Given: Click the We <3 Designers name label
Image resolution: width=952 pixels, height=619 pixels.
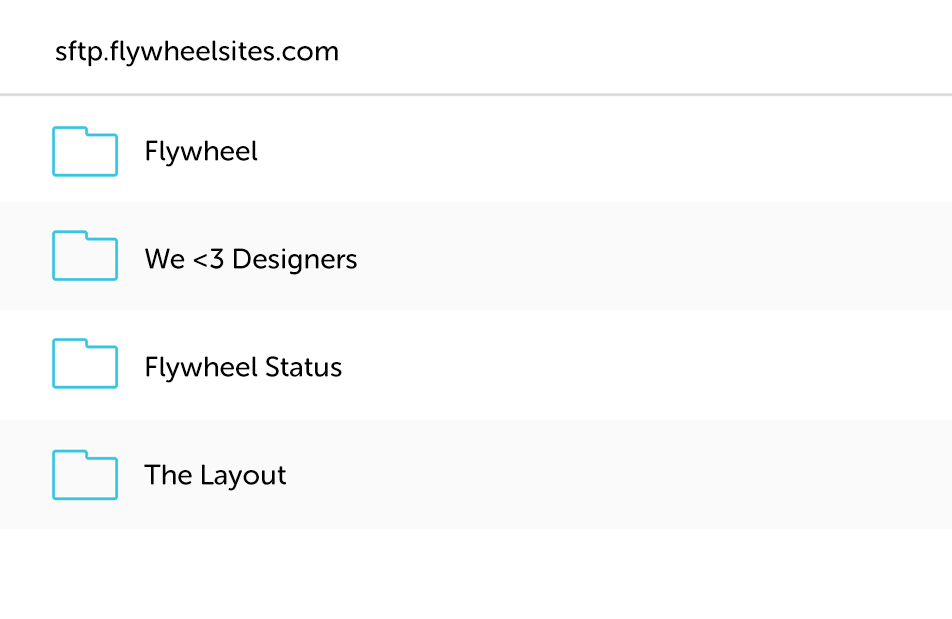Looking at the screenshot, I should (251, 258).
